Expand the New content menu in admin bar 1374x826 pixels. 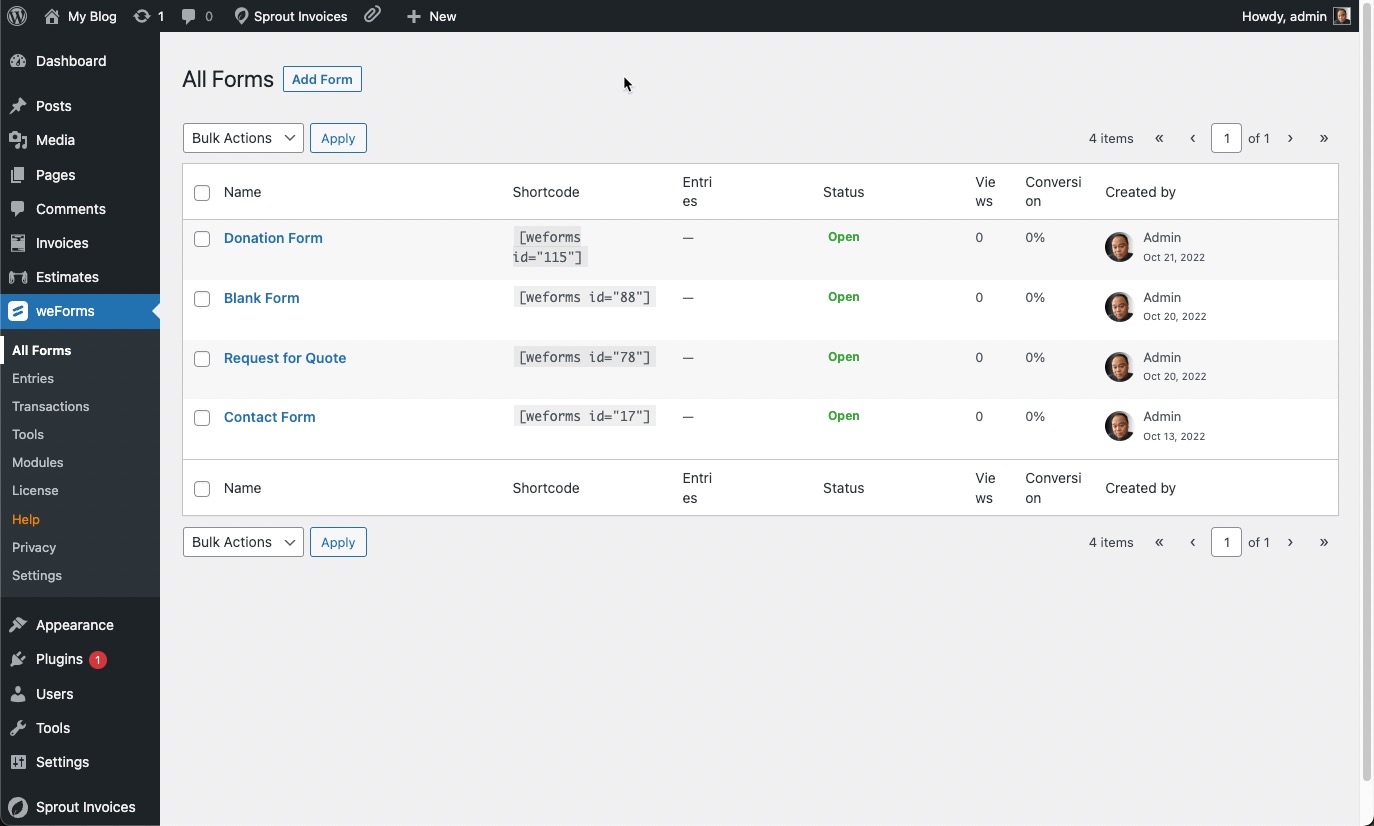point(431,16)
